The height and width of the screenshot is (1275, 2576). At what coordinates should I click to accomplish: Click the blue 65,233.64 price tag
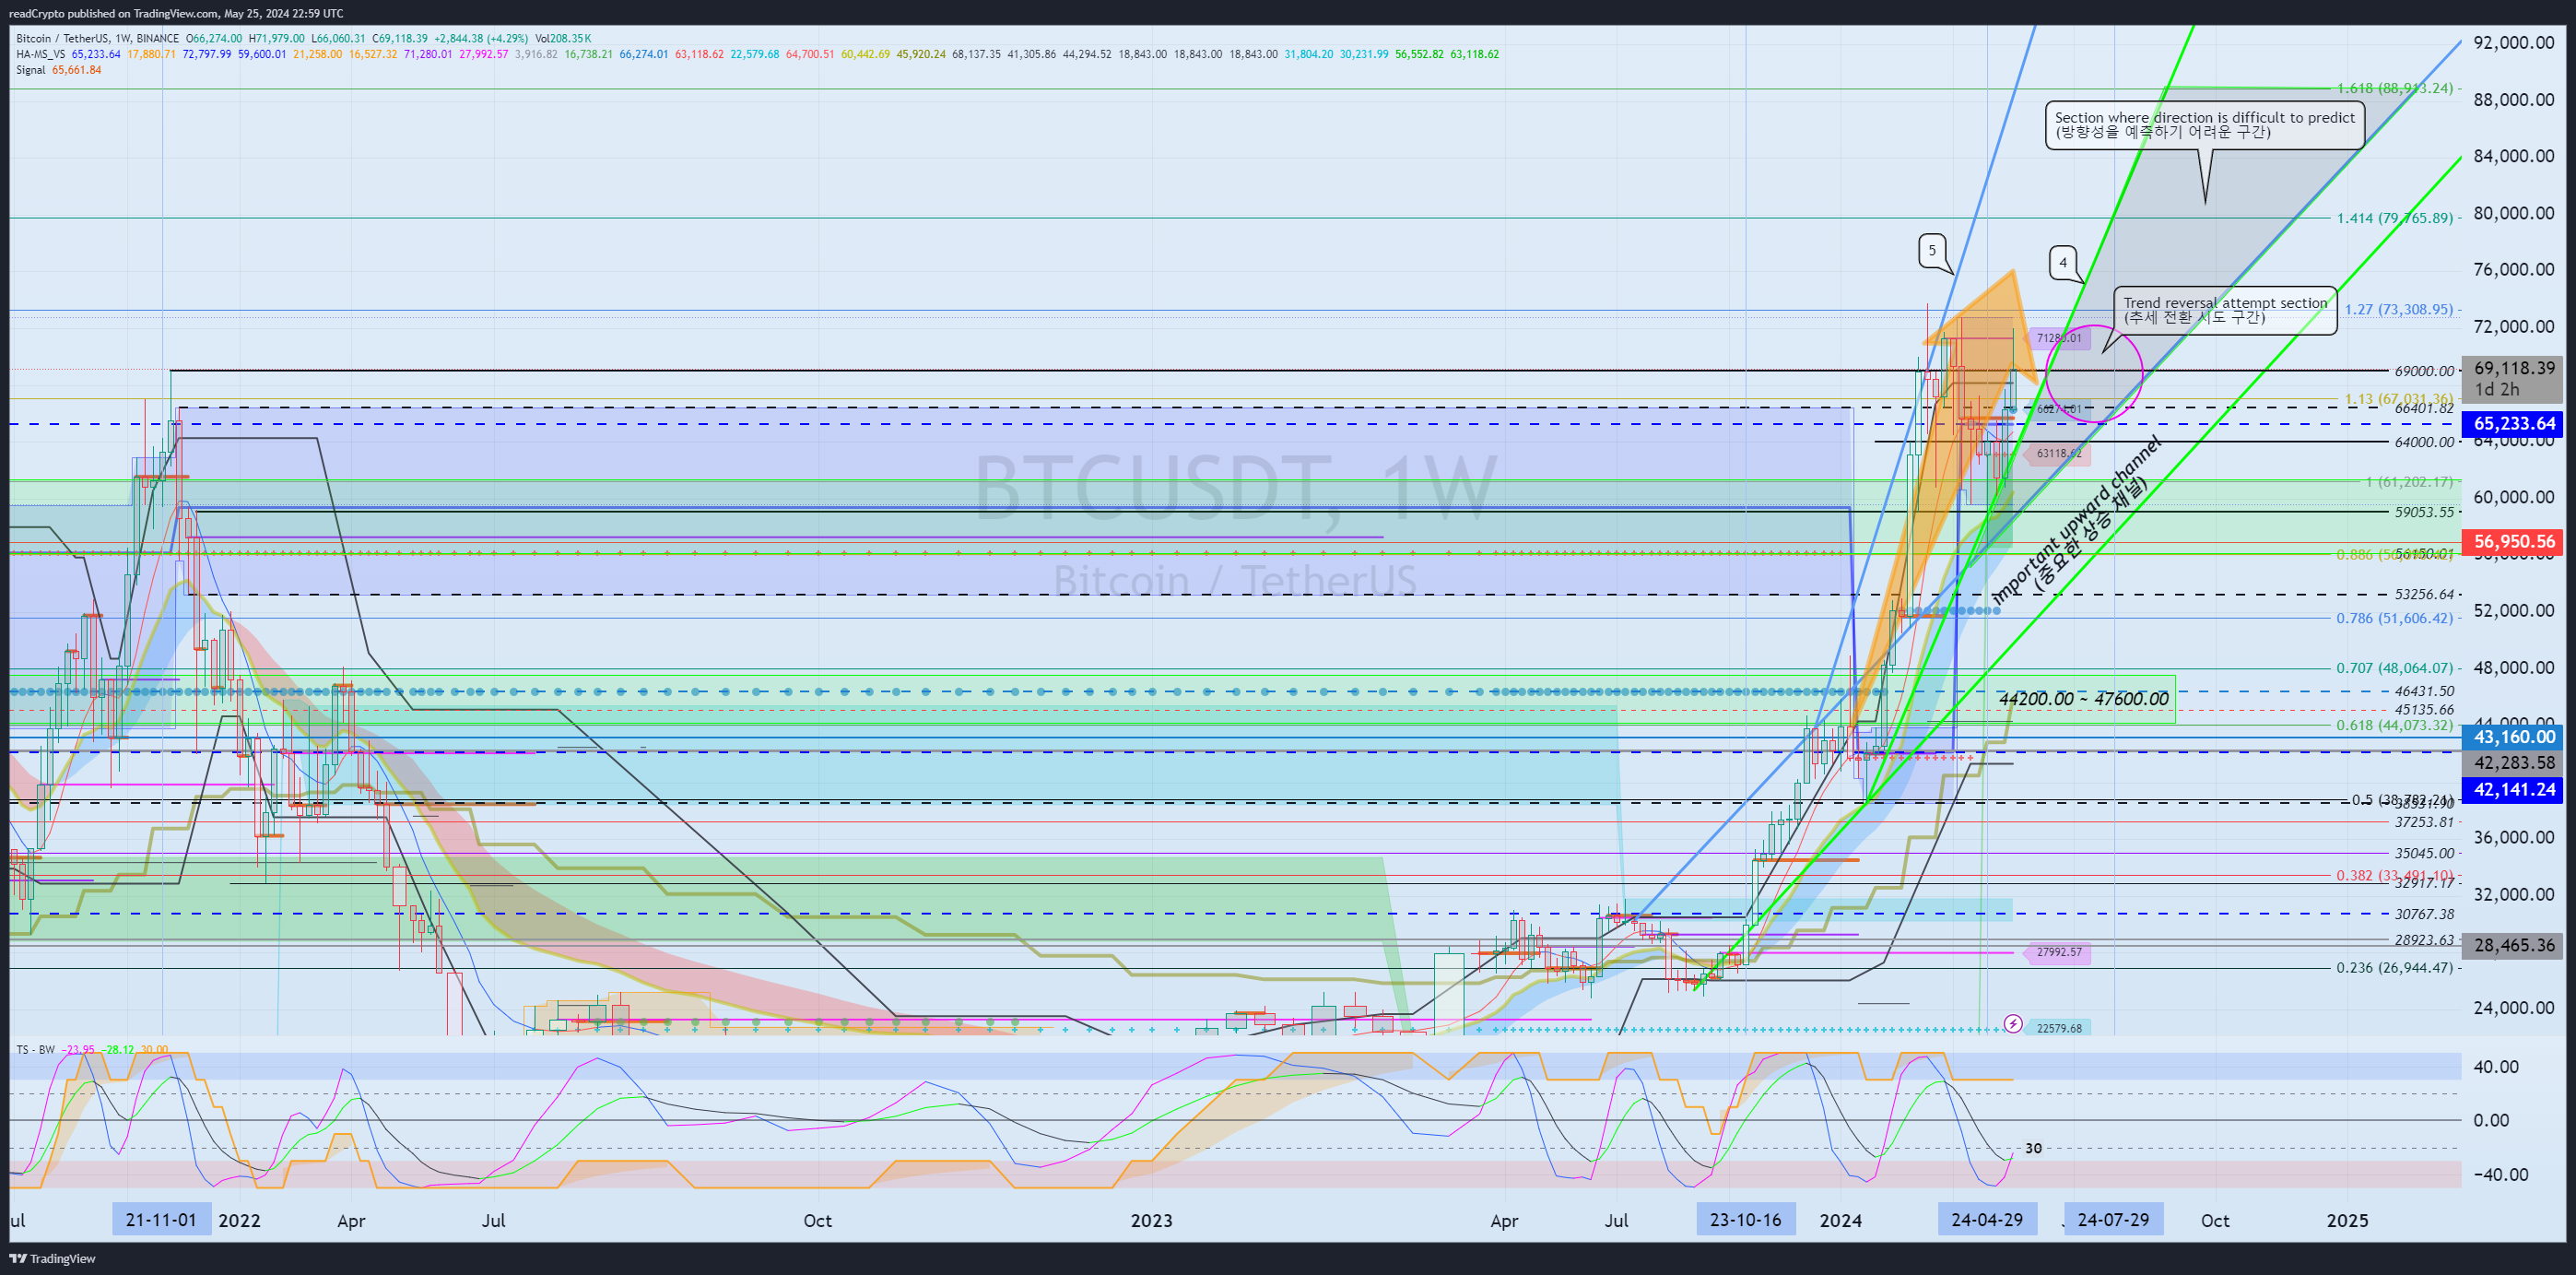2513,424
